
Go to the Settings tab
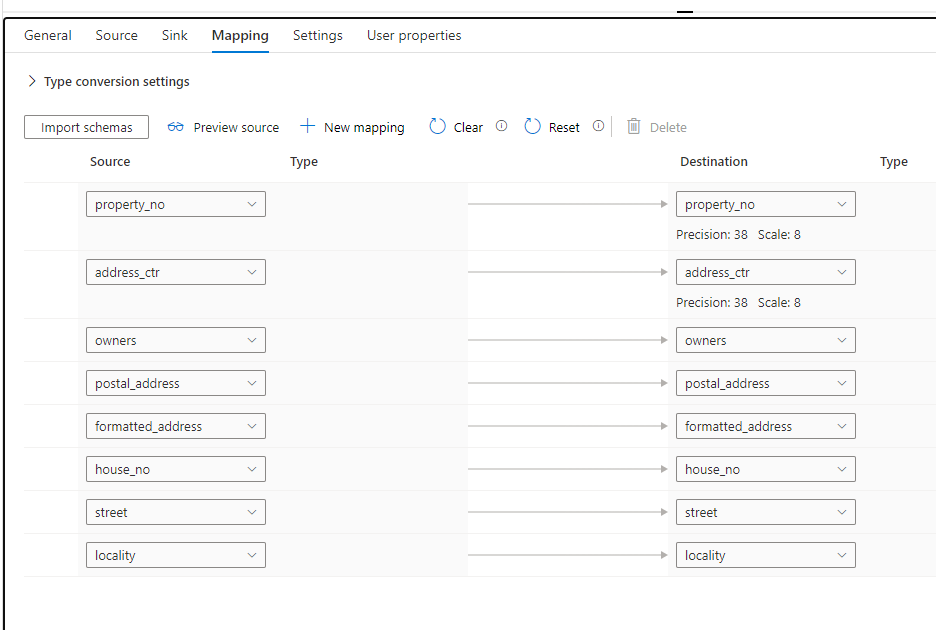point(318,35)
